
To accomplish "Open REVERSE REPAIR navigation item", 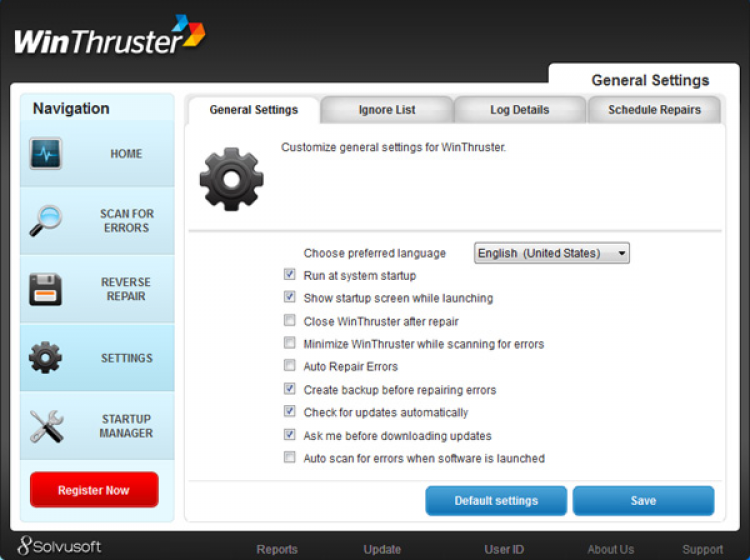I will coord(97,289).
